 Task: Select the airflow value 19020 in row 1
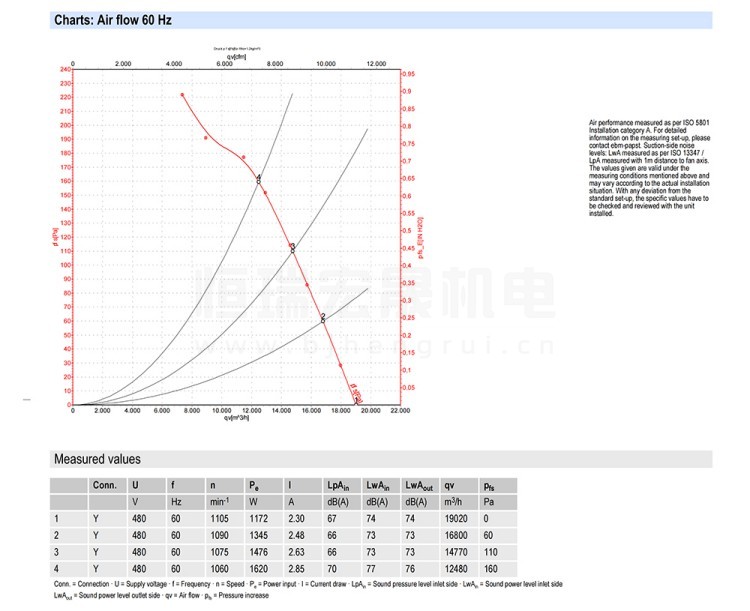click(454, 519)
